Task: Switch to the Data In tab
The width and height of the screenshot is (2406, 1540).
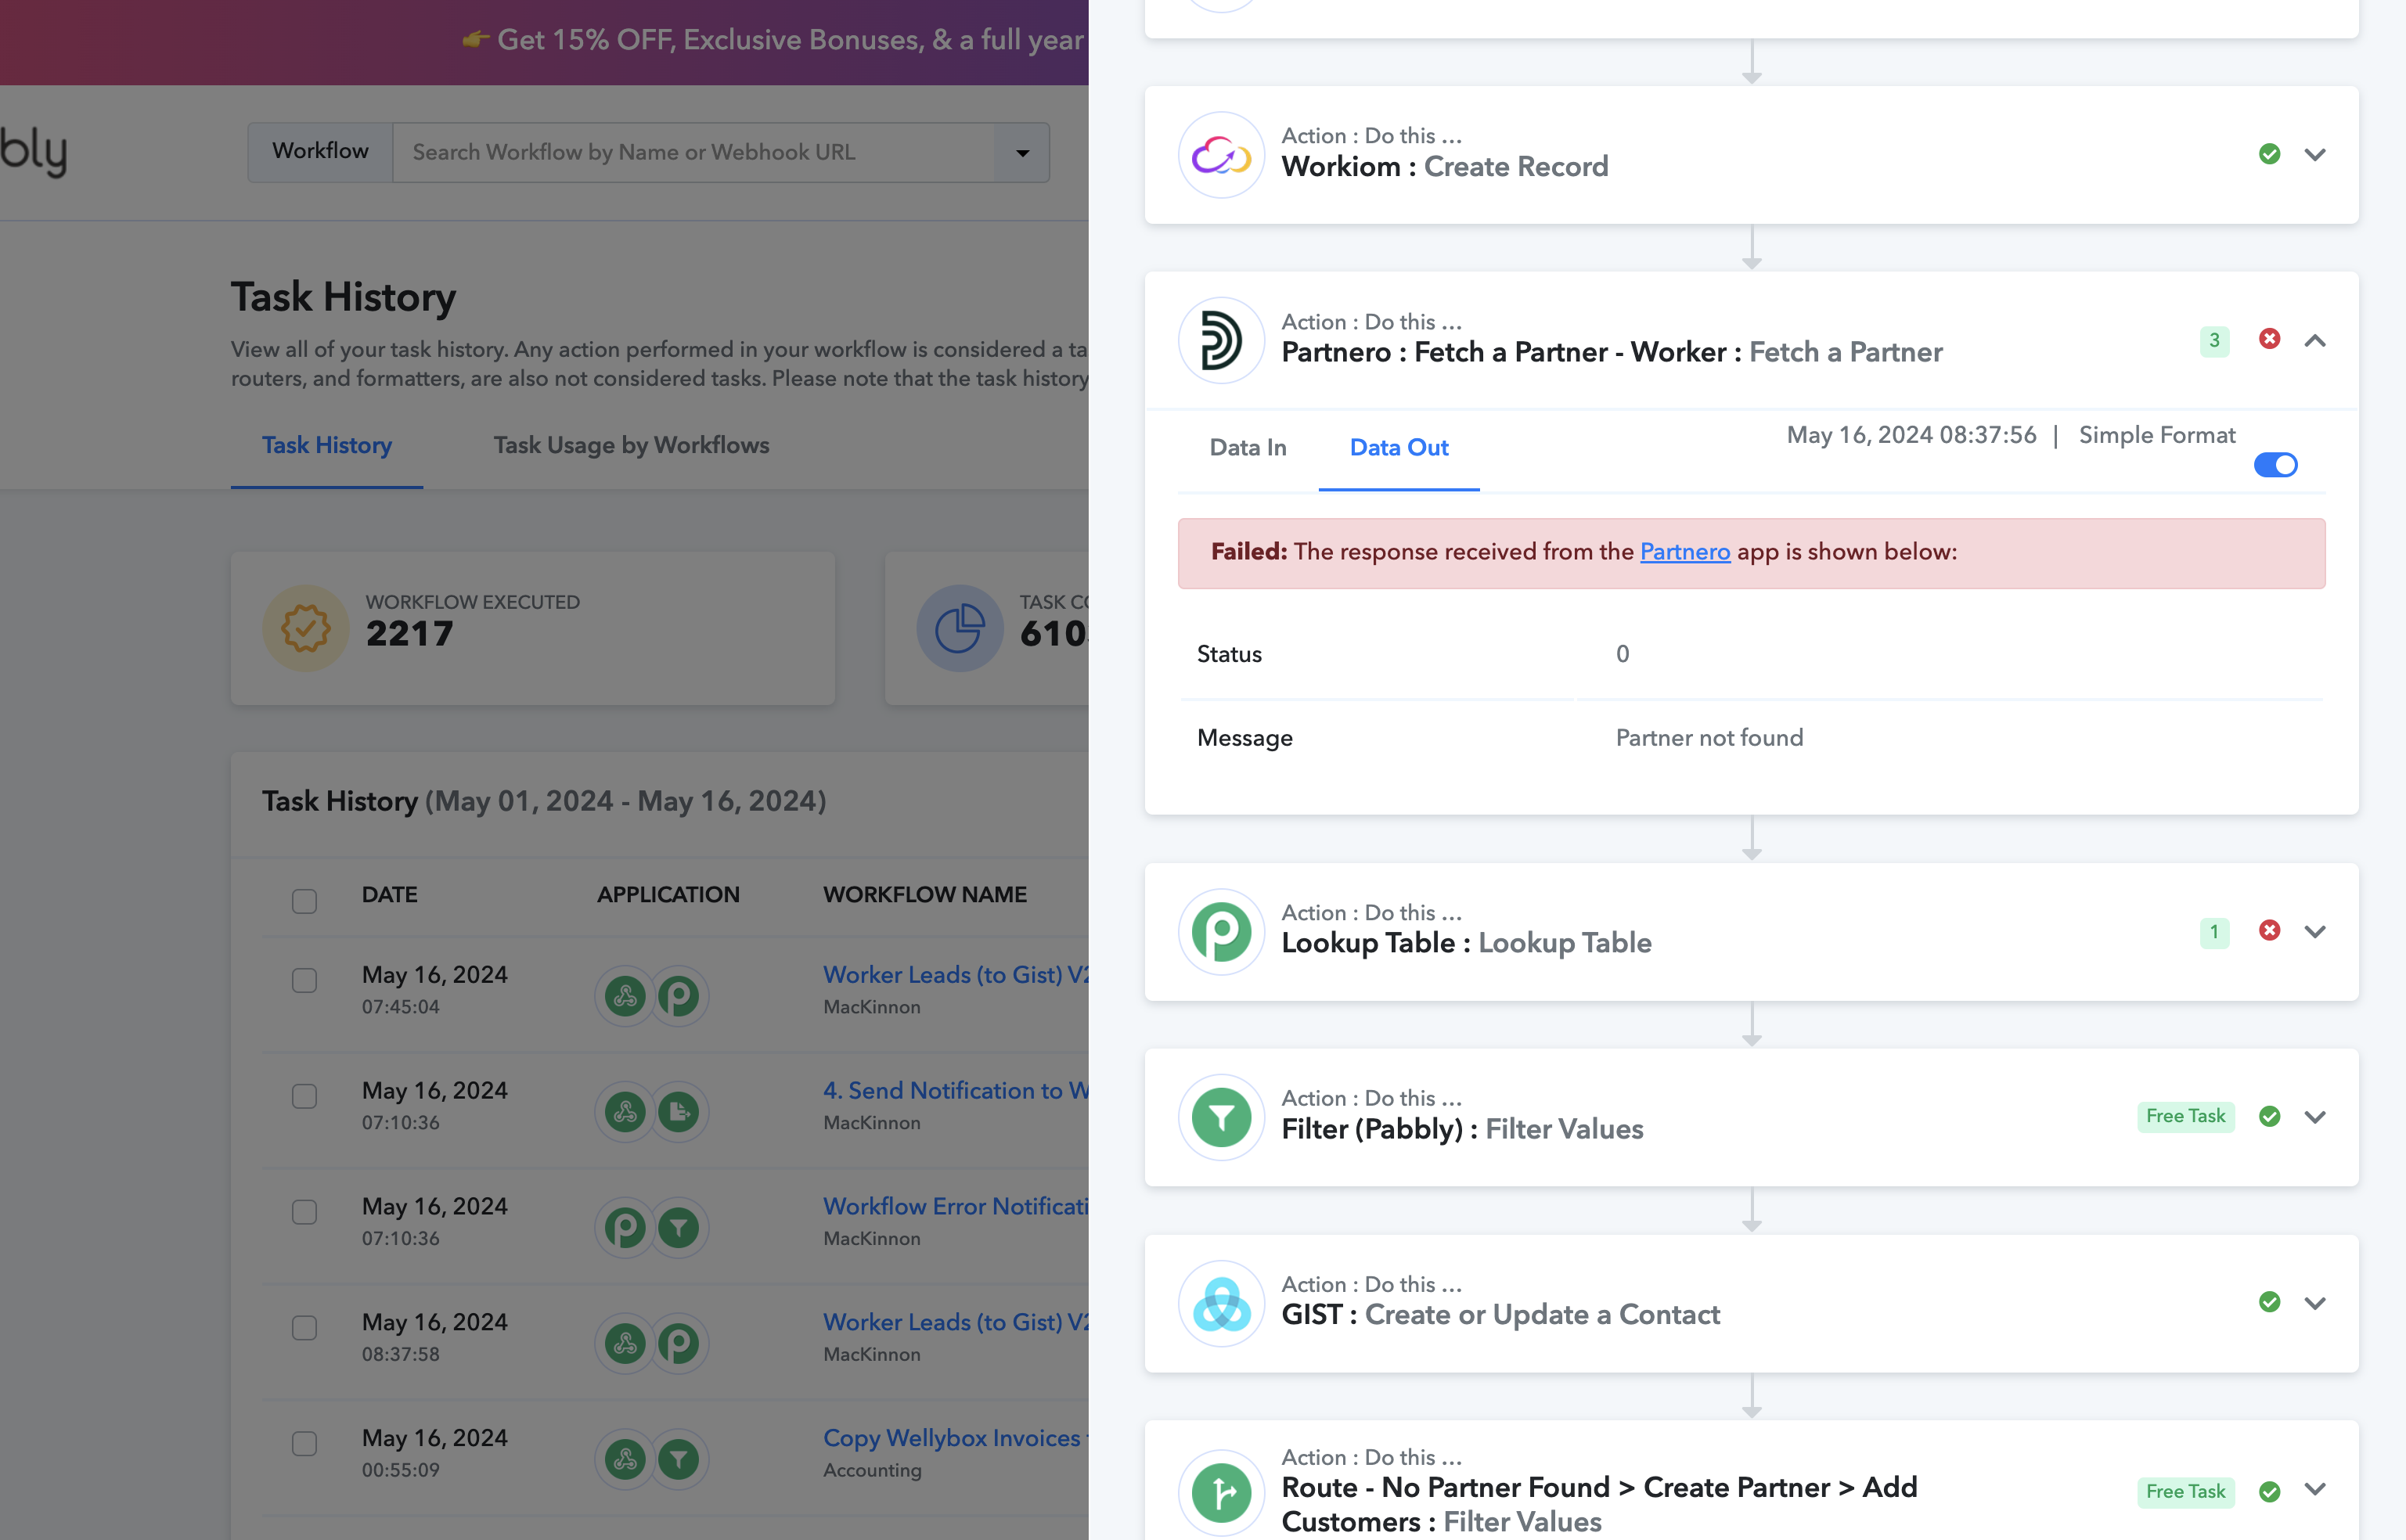Action: pos(1247,447)
